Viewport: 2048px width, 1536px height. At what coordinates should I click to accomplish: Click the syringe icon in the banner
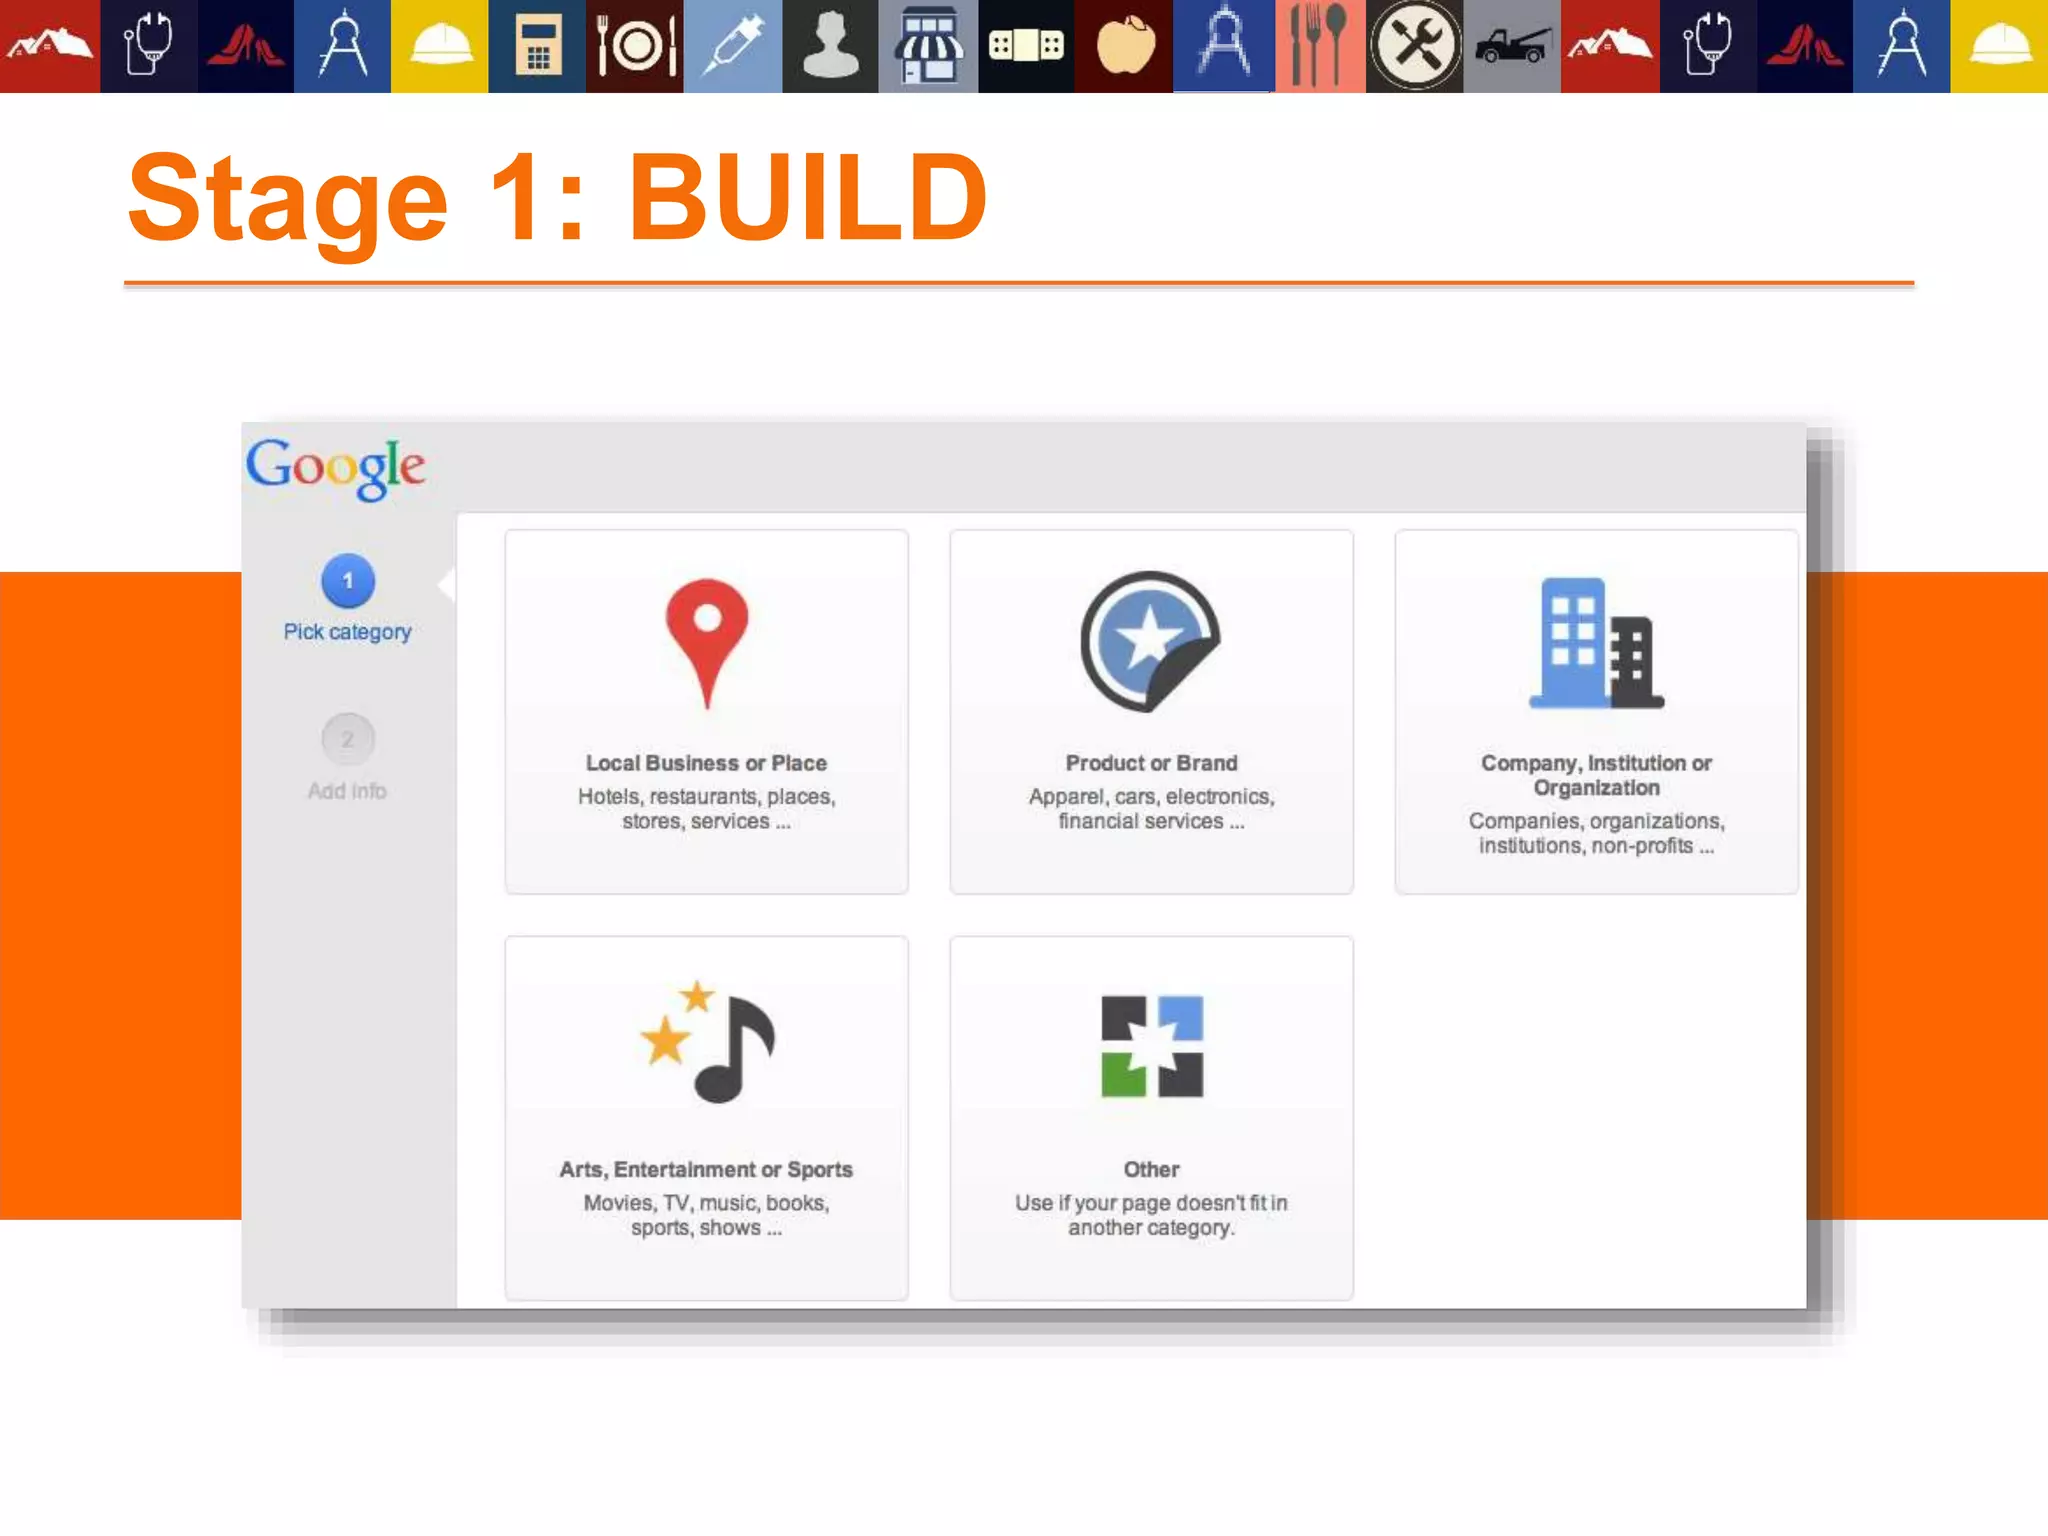click(733, 46)
